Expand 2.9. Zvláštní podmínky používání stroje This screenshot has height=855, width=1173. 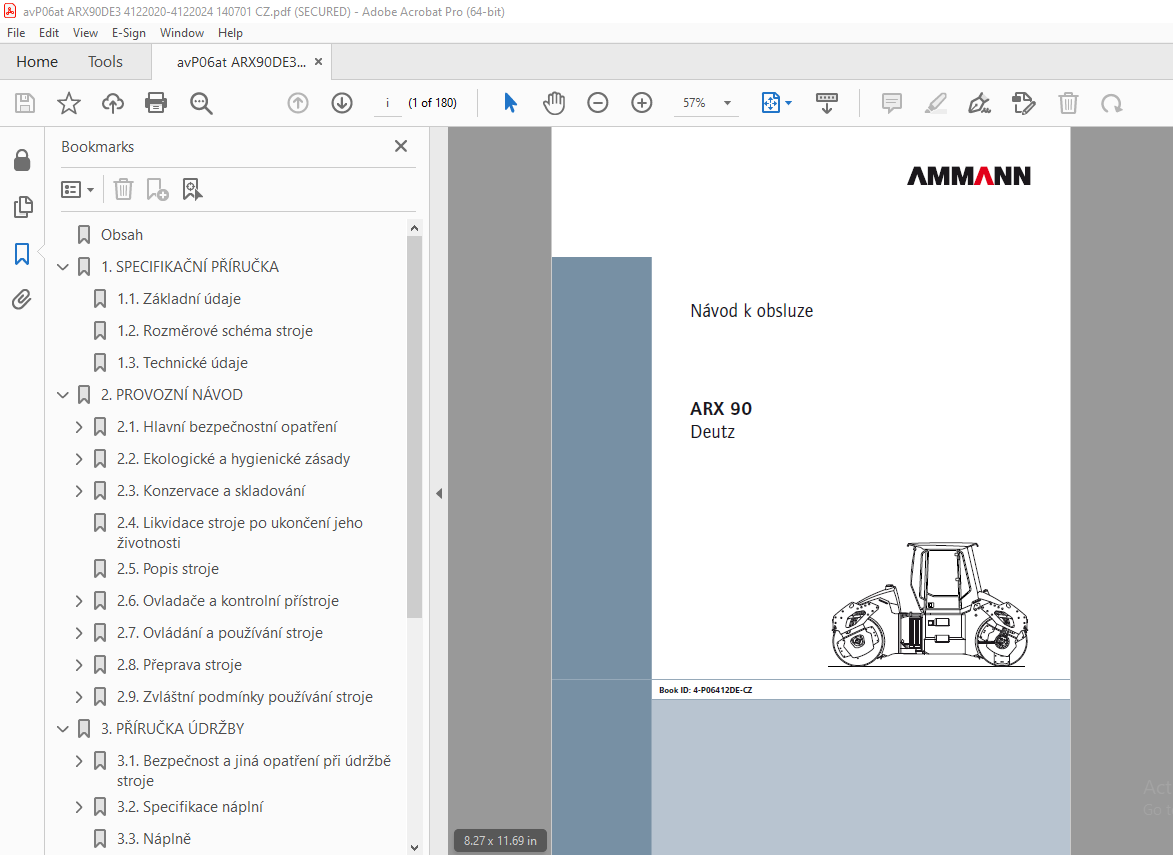(79, 697)
